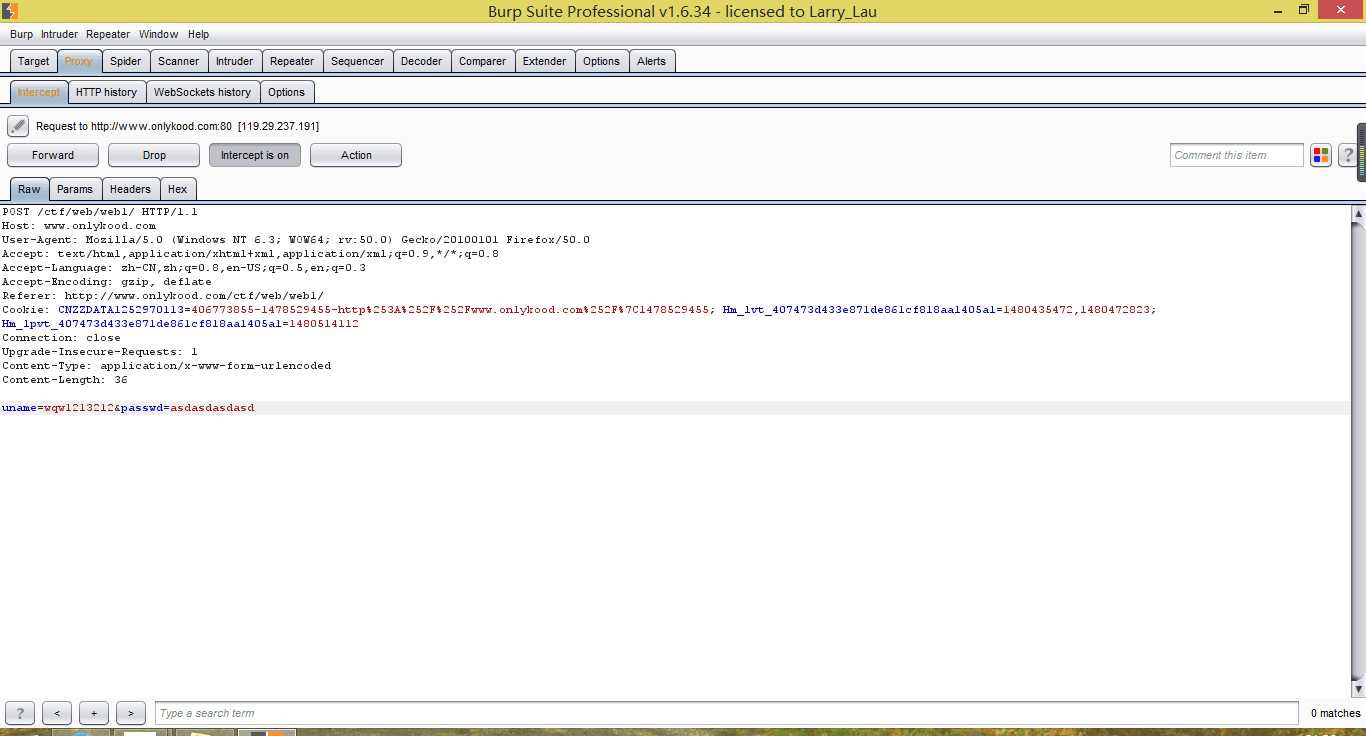Switch to the Spider tab
This screenshot has width=1366, height=736.
tap(125, 61)
